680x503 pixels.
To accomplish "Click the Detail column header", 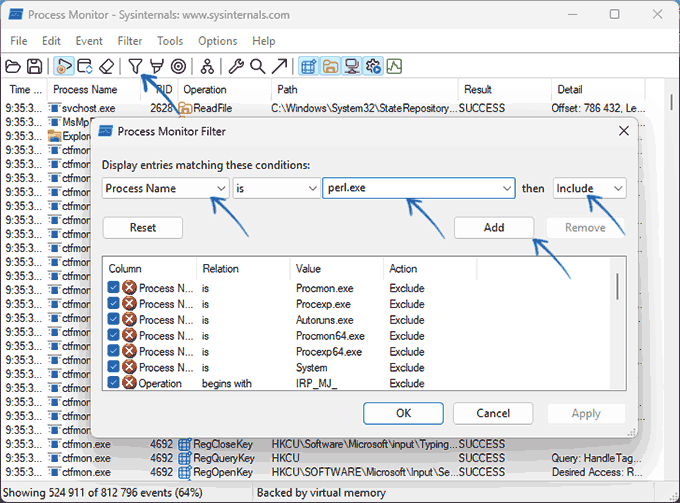I will (598, 89).
